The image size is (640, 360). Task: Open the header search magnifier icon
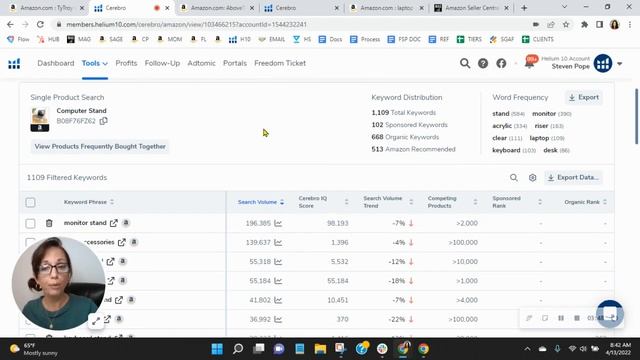pos(465,63)
